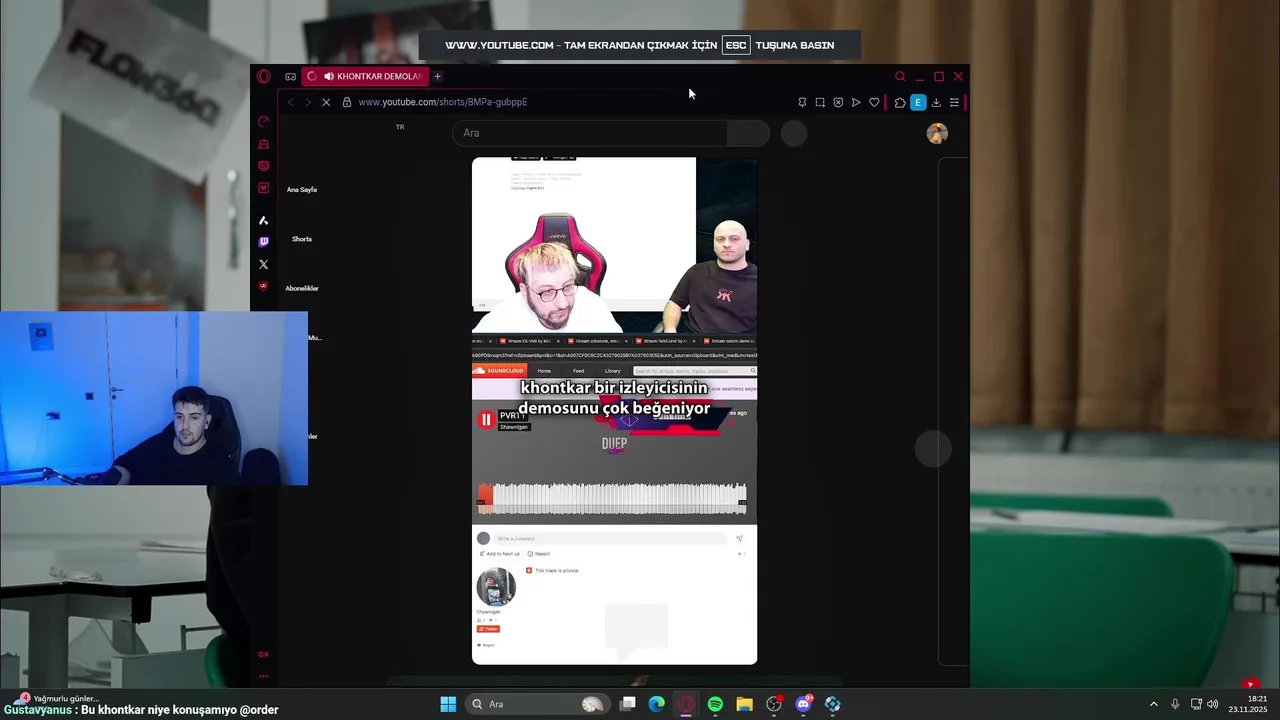
Task: Click the taskbar 'Ara' search box
Action: (537, 704)
